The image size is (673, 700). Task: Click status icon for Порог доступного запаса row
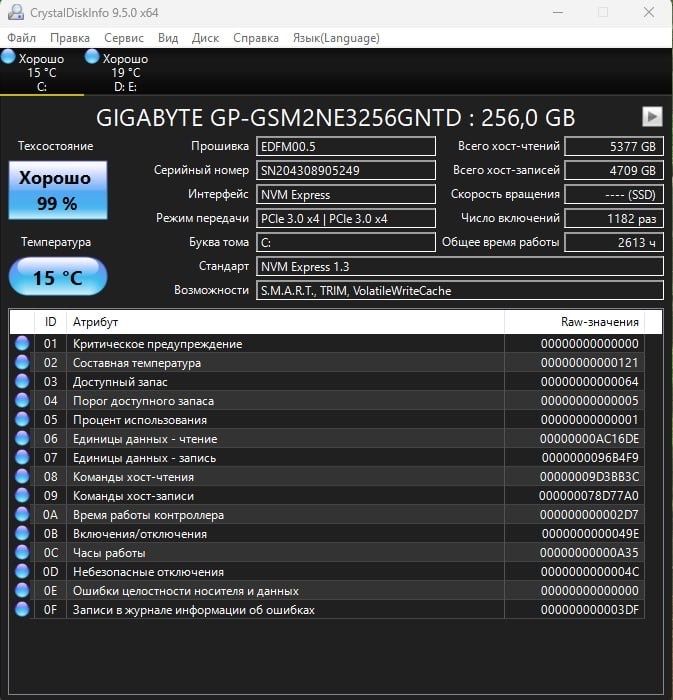(x=22, y=400)
